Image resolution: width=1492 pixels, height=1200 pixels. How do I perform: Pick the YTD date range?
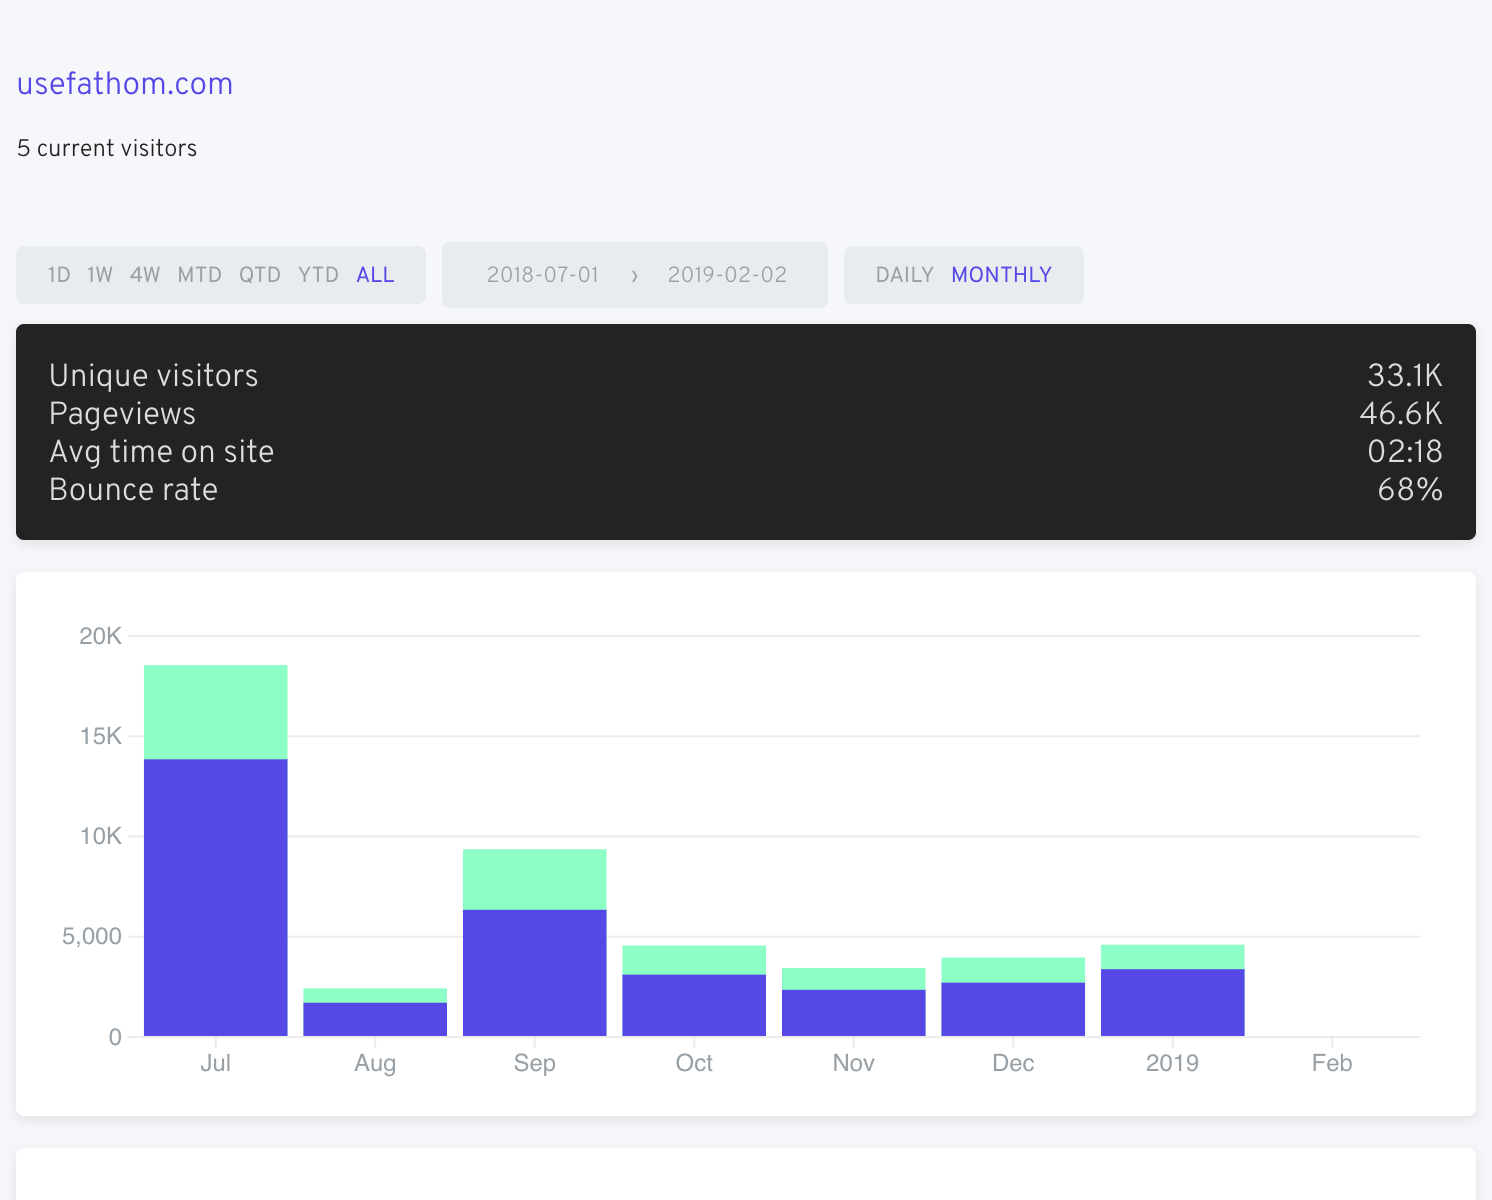[318, 275]
